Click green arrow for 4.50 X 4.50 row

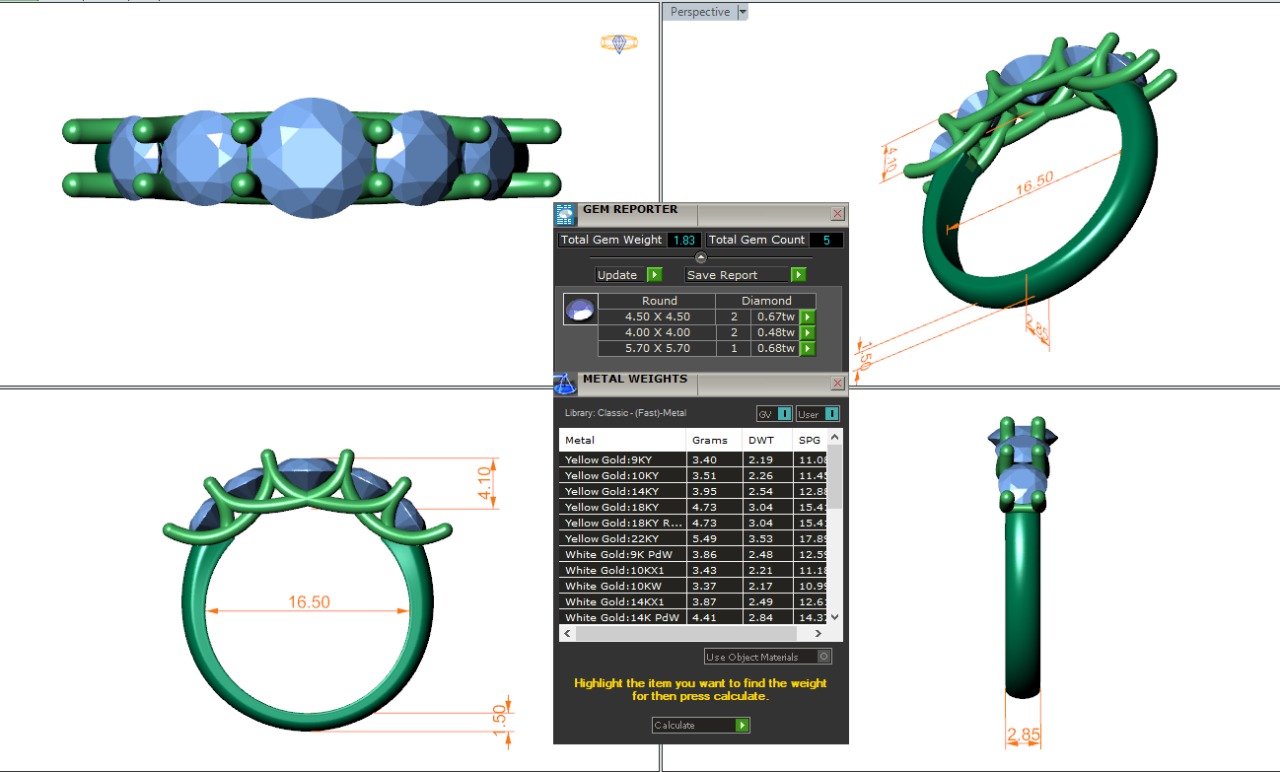808,317
